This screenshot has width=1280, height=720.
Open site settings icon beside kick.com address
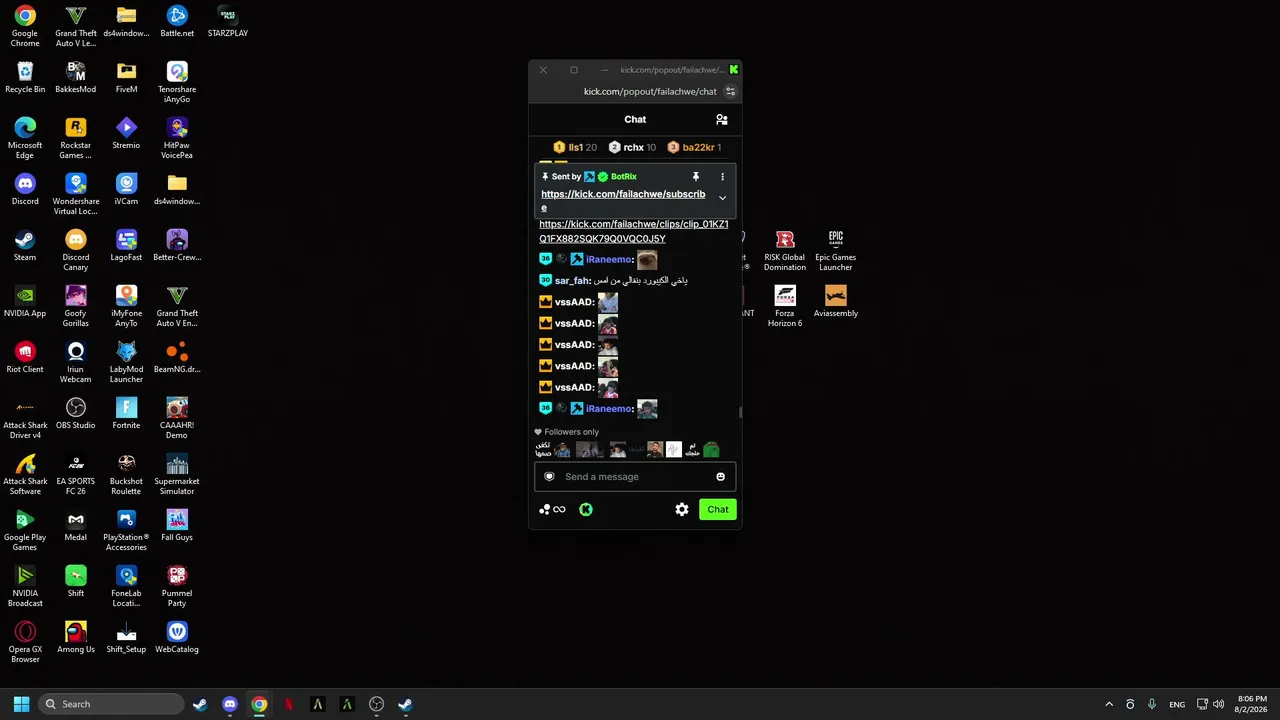tap(730, 92)
